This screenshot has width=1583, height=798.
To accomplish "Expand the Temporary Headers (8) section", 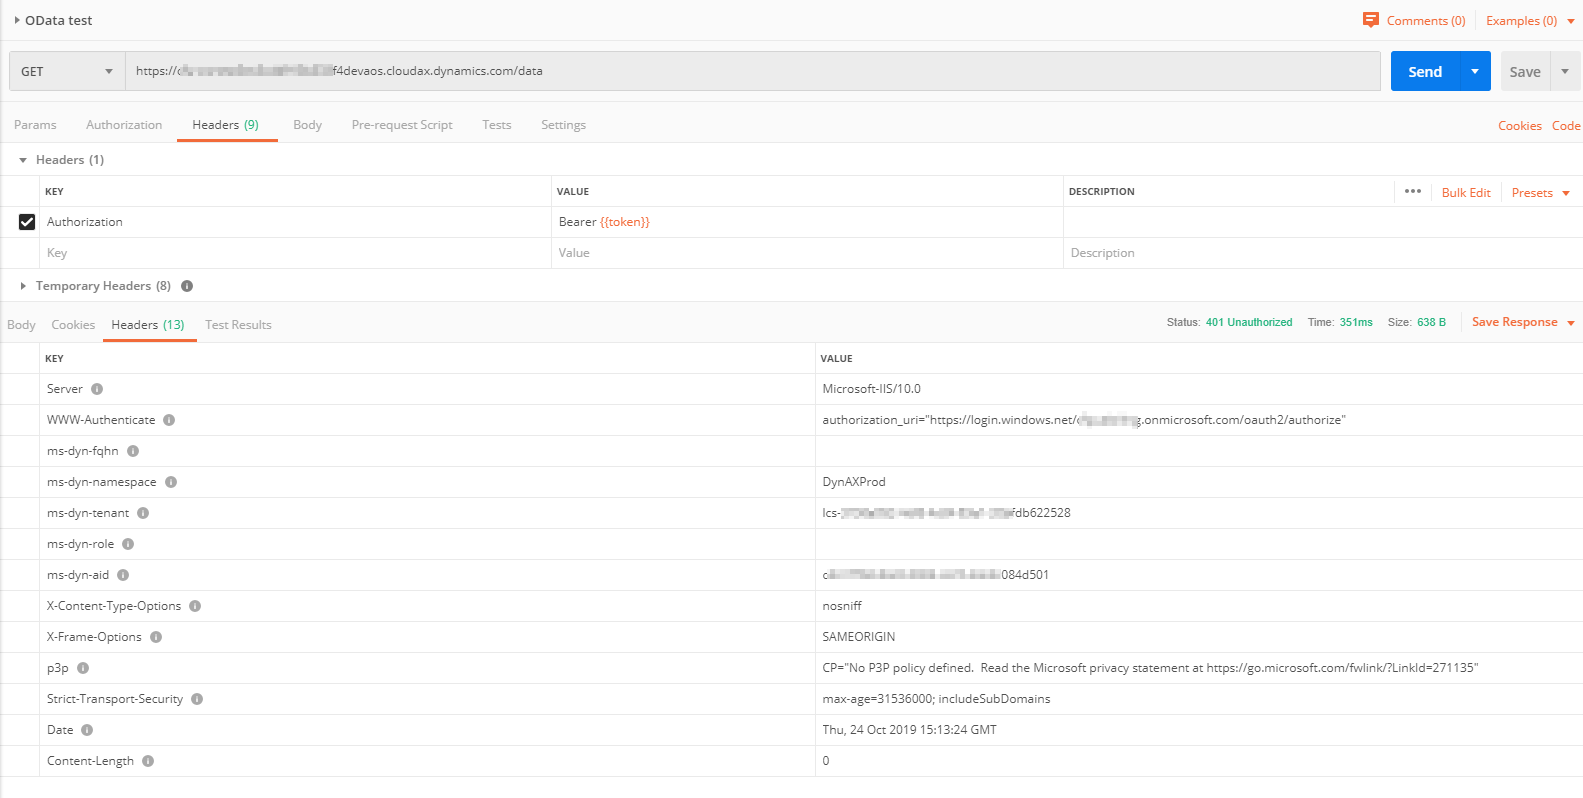I will (23, 286).
